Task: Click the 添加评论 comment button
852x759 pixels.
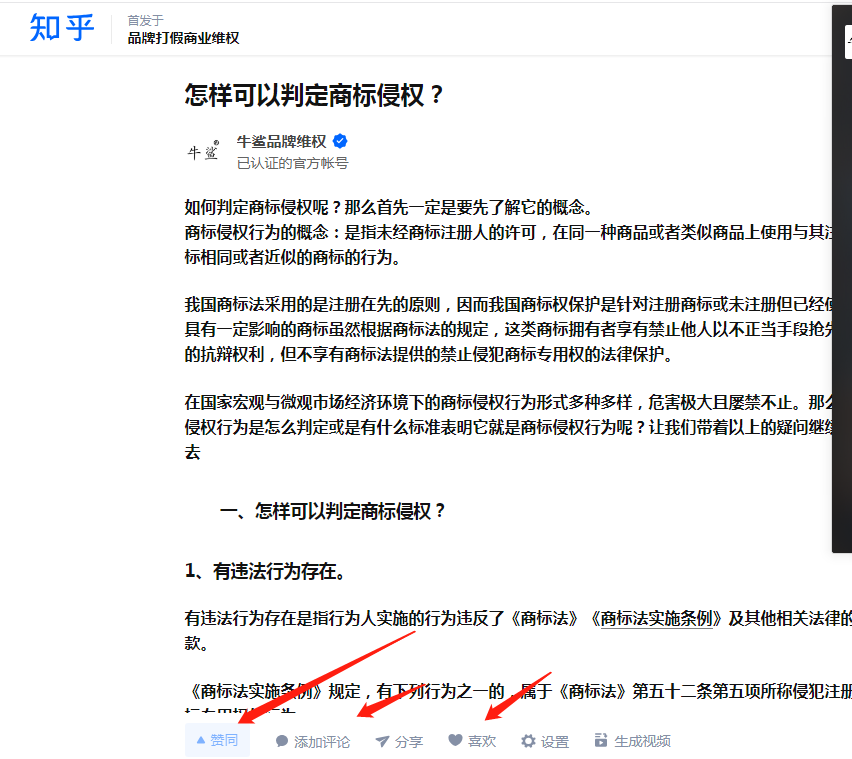Action: pyautogui.click(x=312, y=741)
